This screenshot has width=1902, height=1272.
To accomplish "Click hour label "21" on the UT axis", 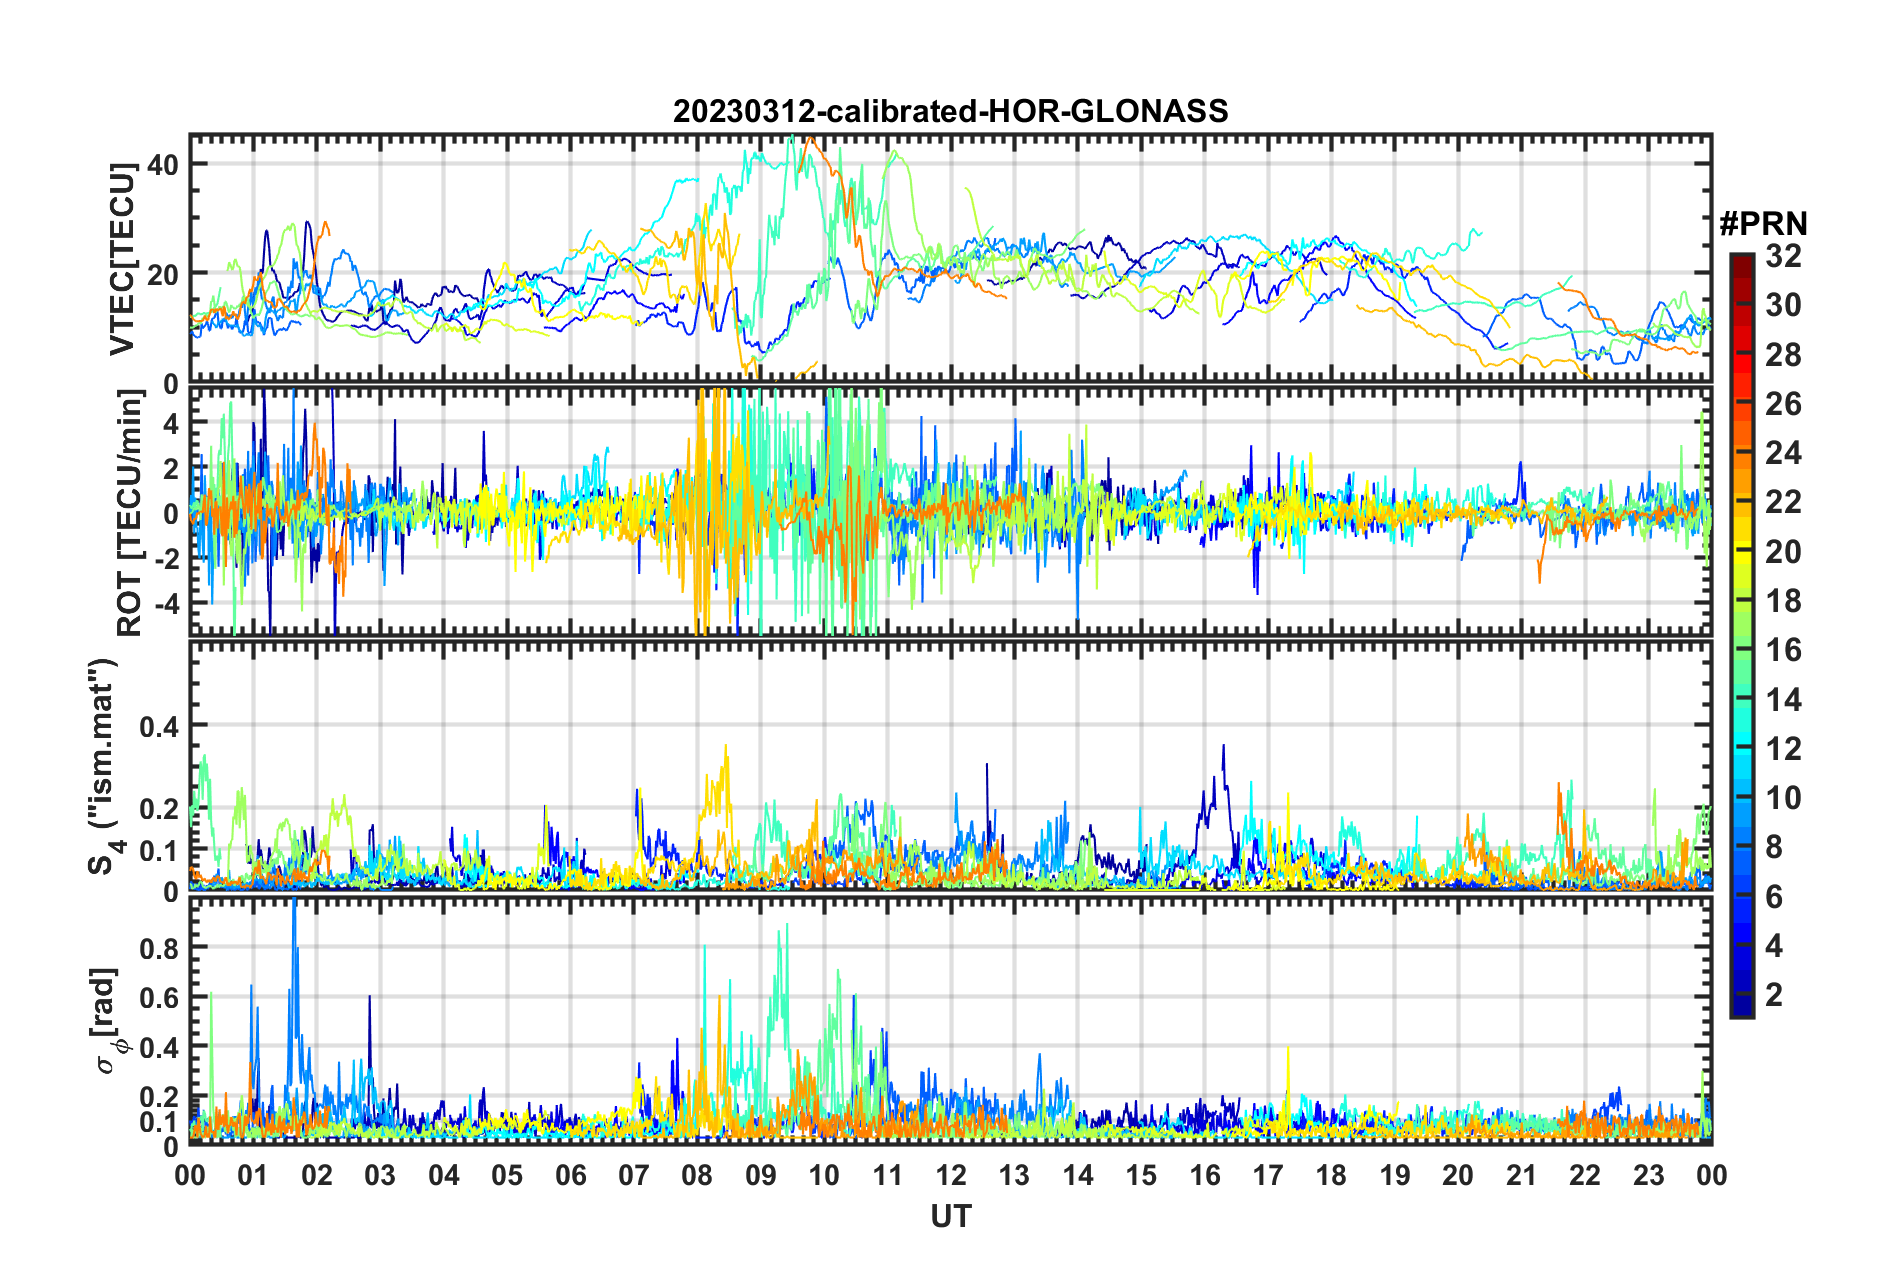I will (1522, 1175).
